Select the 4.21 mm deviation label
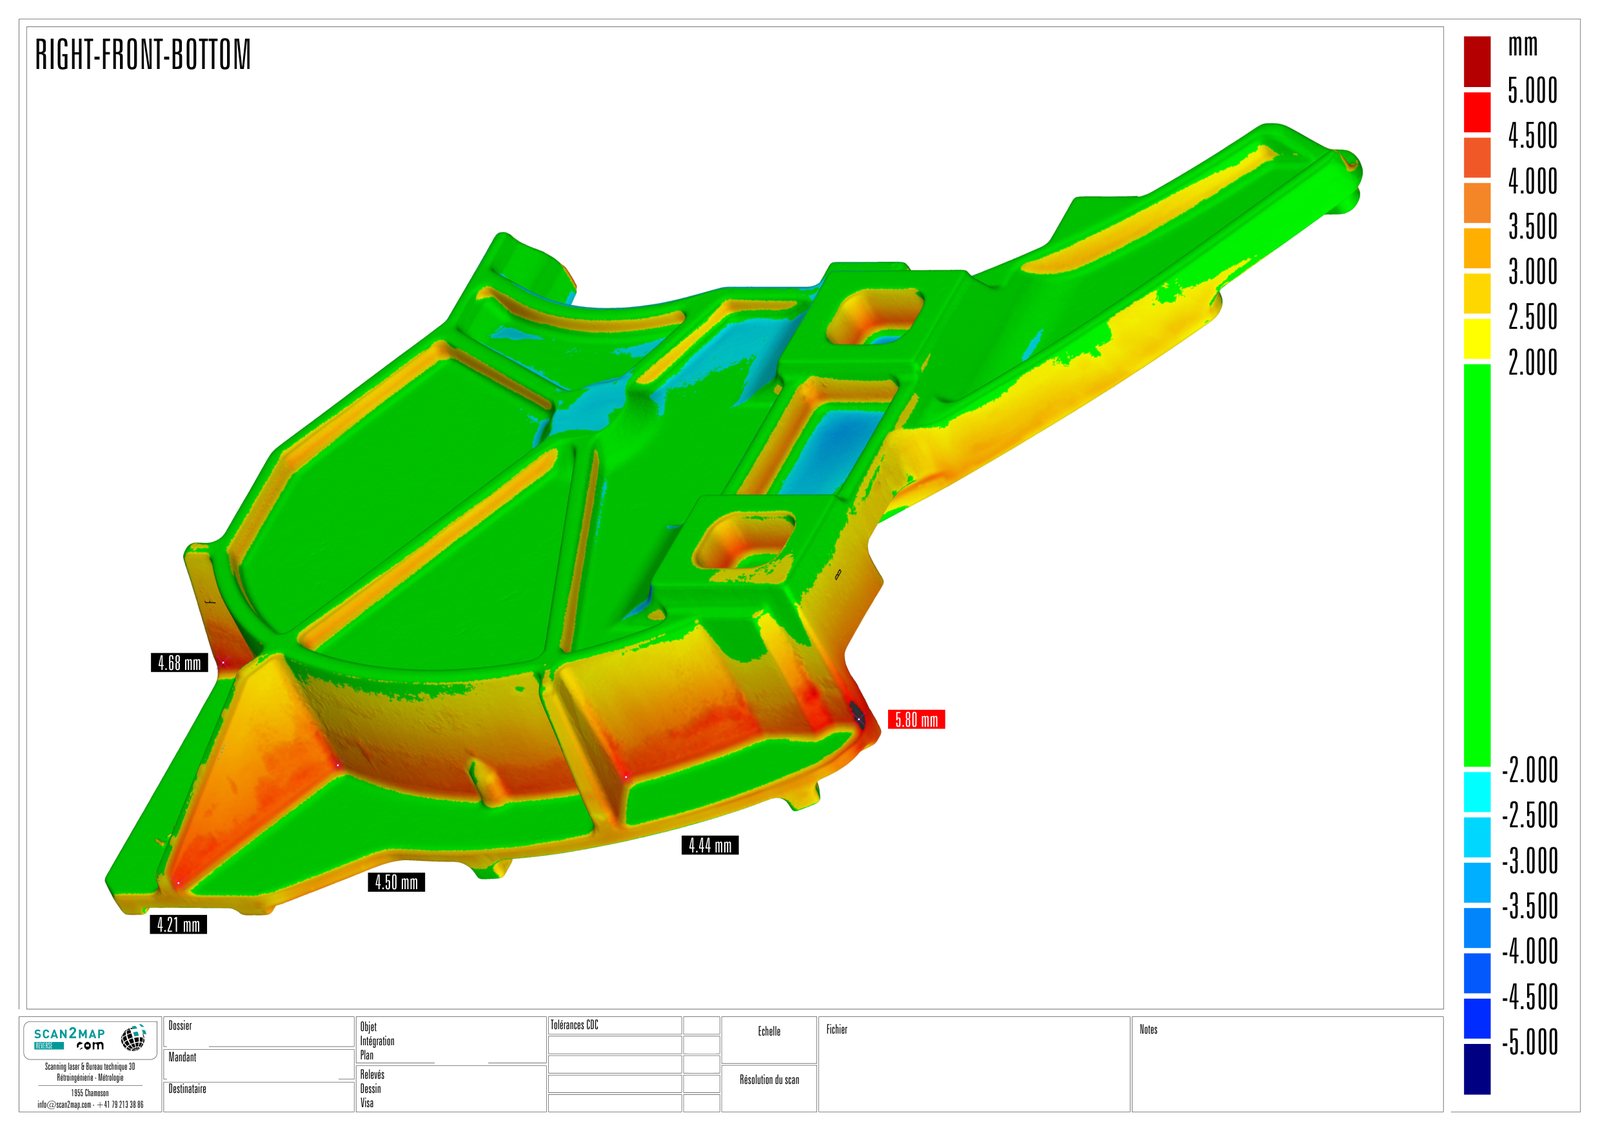This screenshot has width=1600, height=1131. coord(178,925)
